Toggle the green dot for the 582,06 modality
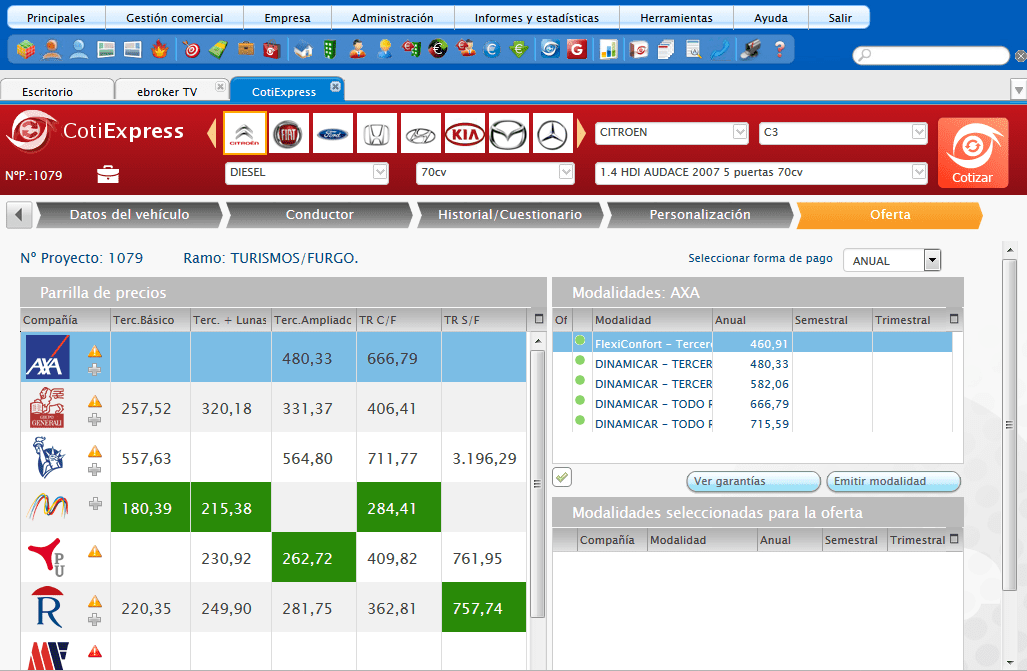1027x671 pixels. tap(580, 380)
